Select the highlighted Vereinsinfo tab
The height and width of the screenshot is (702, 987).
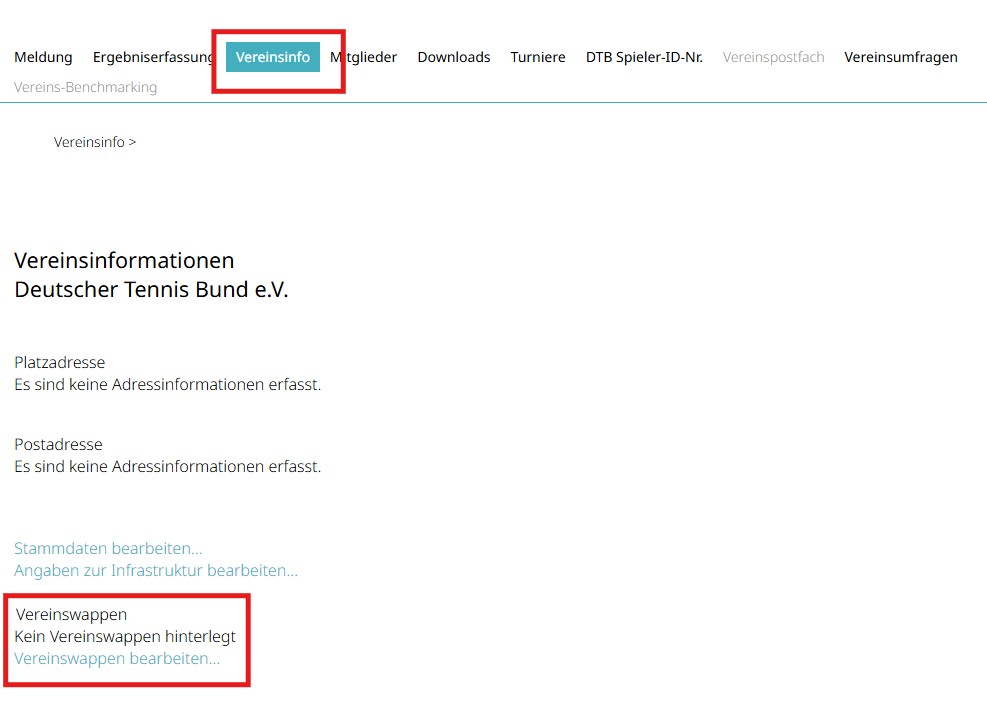tap(273, 57)
